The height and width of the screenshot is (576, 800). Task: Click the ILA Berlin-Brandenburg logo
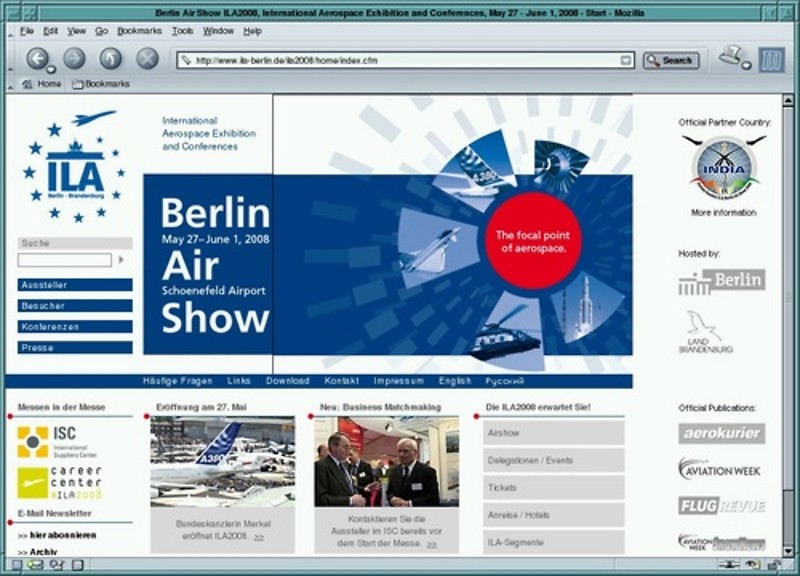[74, 167]
